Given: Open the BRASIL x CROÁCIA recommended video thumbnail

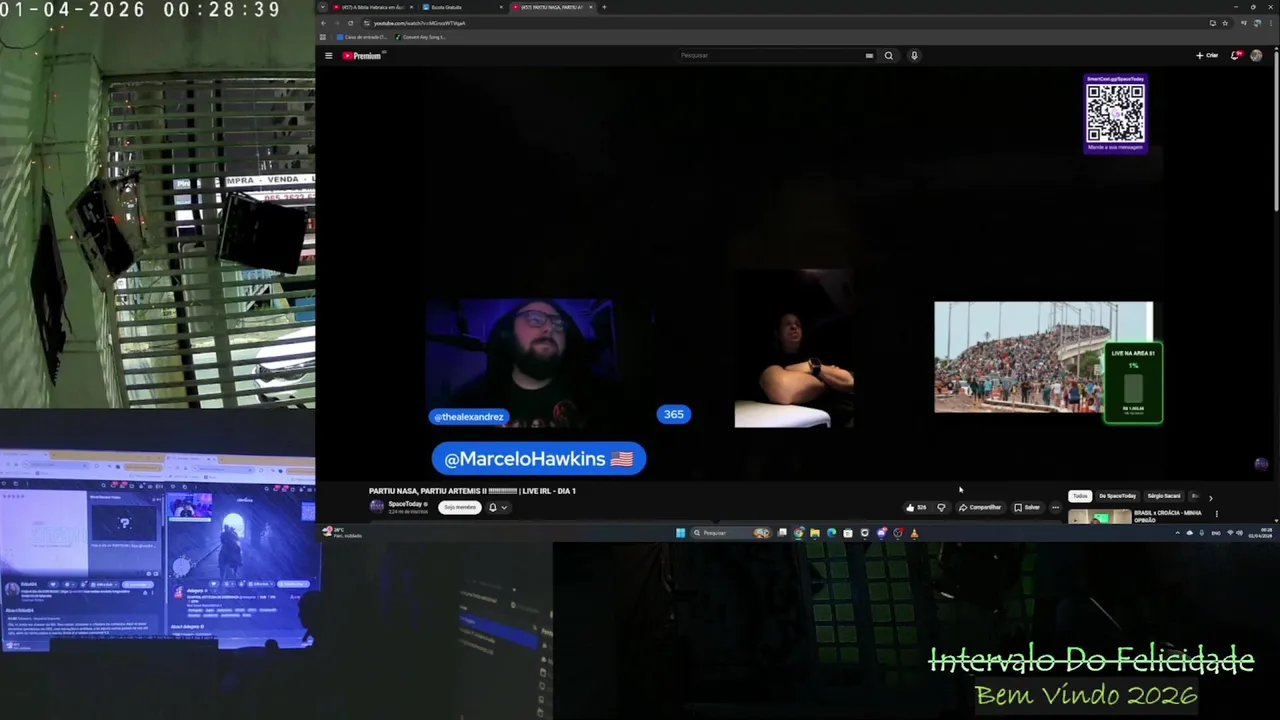Looking at the screenshot, I should click(1099, 517).
